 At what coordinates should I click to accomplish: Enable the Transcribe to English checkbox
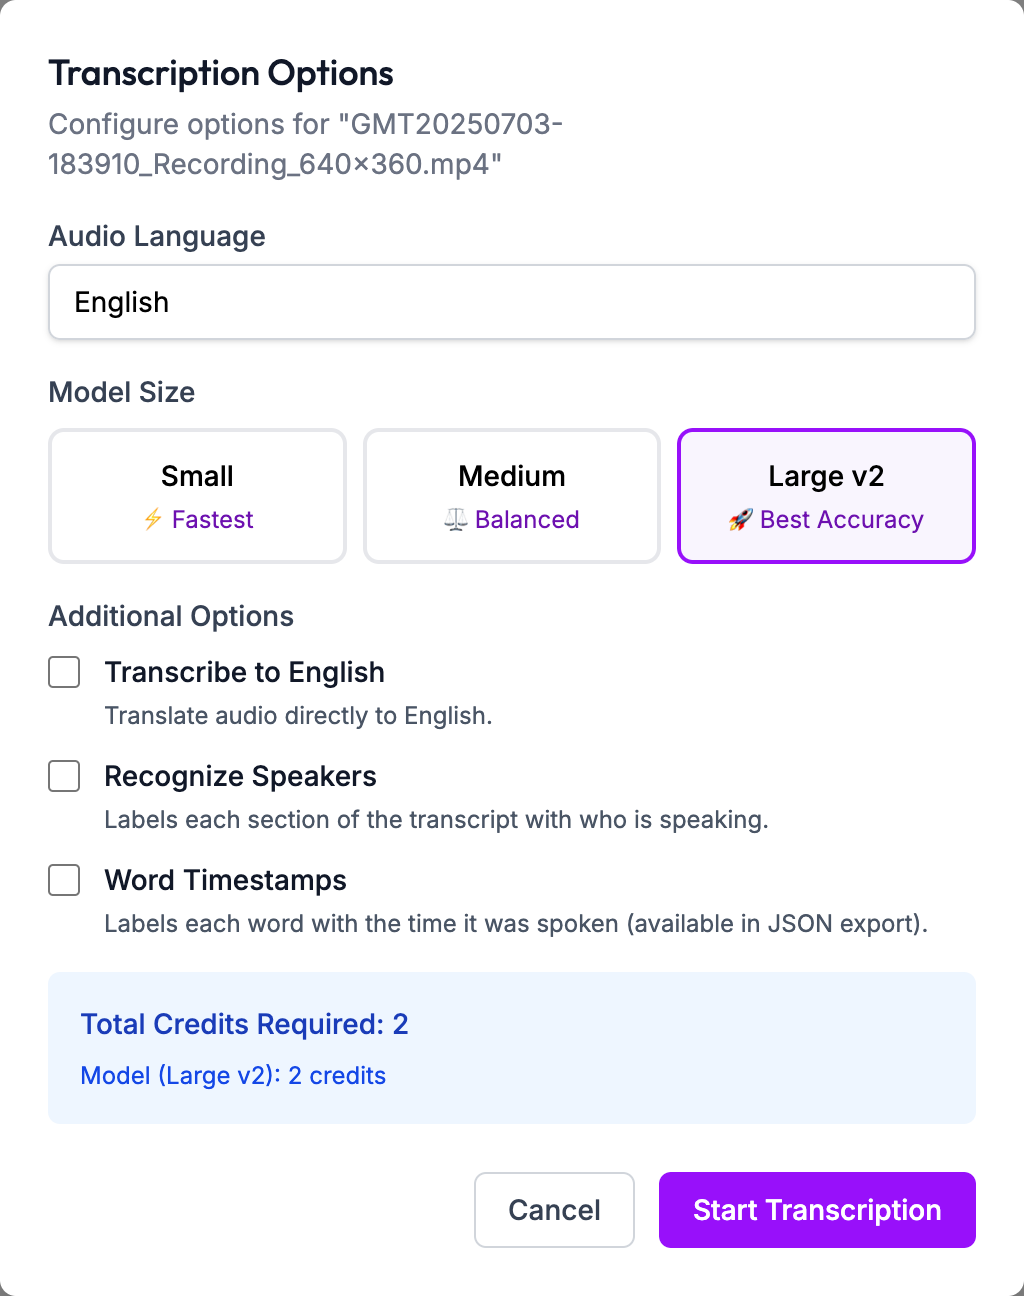[x=65, y=672]
